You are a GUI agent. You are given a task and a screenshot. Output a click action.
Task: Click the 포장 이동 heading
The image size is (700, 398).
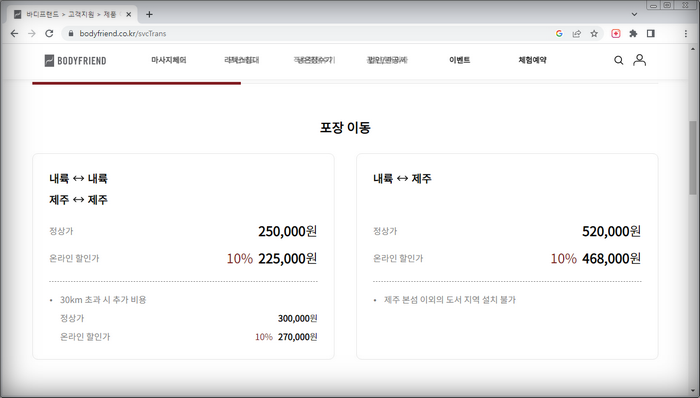(x=345, y=128)
